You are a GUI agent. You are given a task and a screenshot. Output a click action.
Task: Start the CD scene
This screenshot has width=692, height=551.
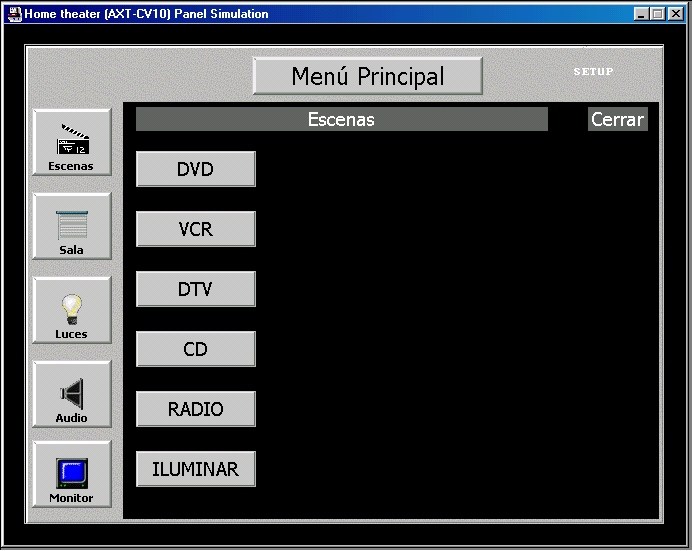pos(196,349)
